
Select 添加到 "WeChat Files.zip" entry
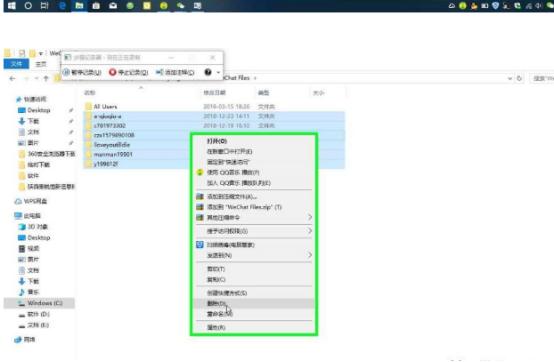(x=254, y=207)
